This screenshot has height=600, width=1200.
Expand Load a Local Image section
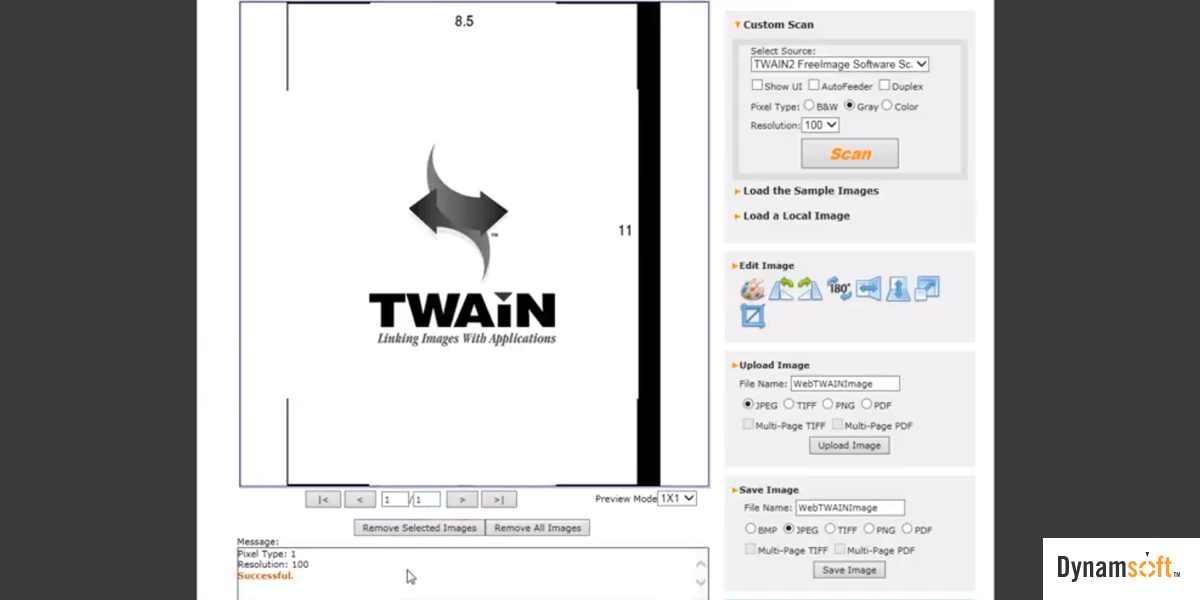(x=796, y=216)
